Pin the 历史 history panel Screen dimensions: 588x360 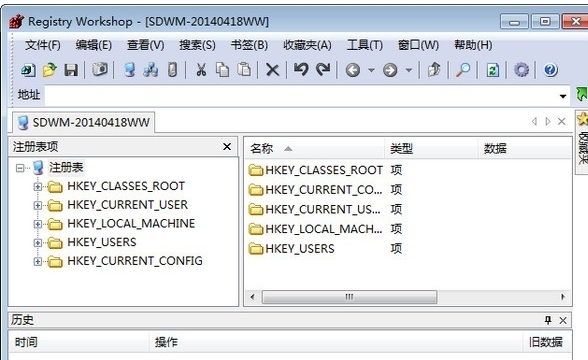pyautogui.click(x=548, y=320)
